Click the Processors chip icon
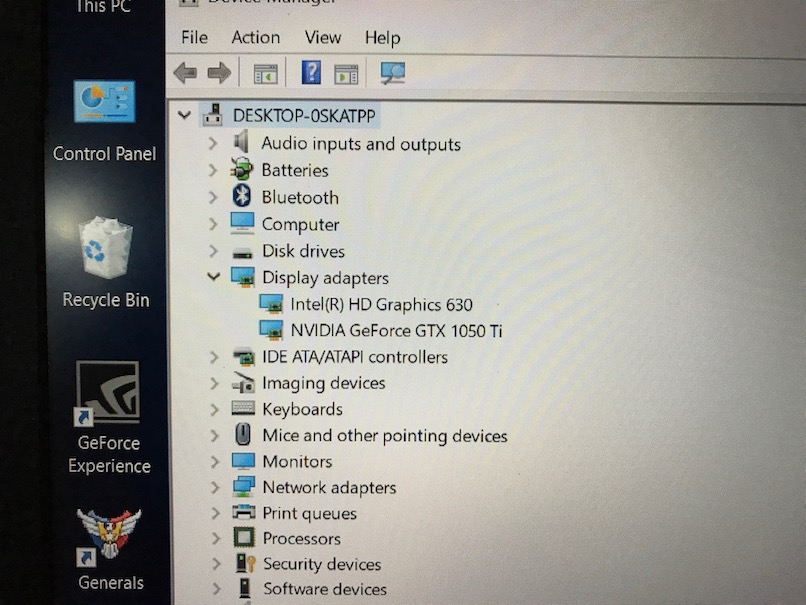This screenshot has width=806, height=605. [244, 538]
